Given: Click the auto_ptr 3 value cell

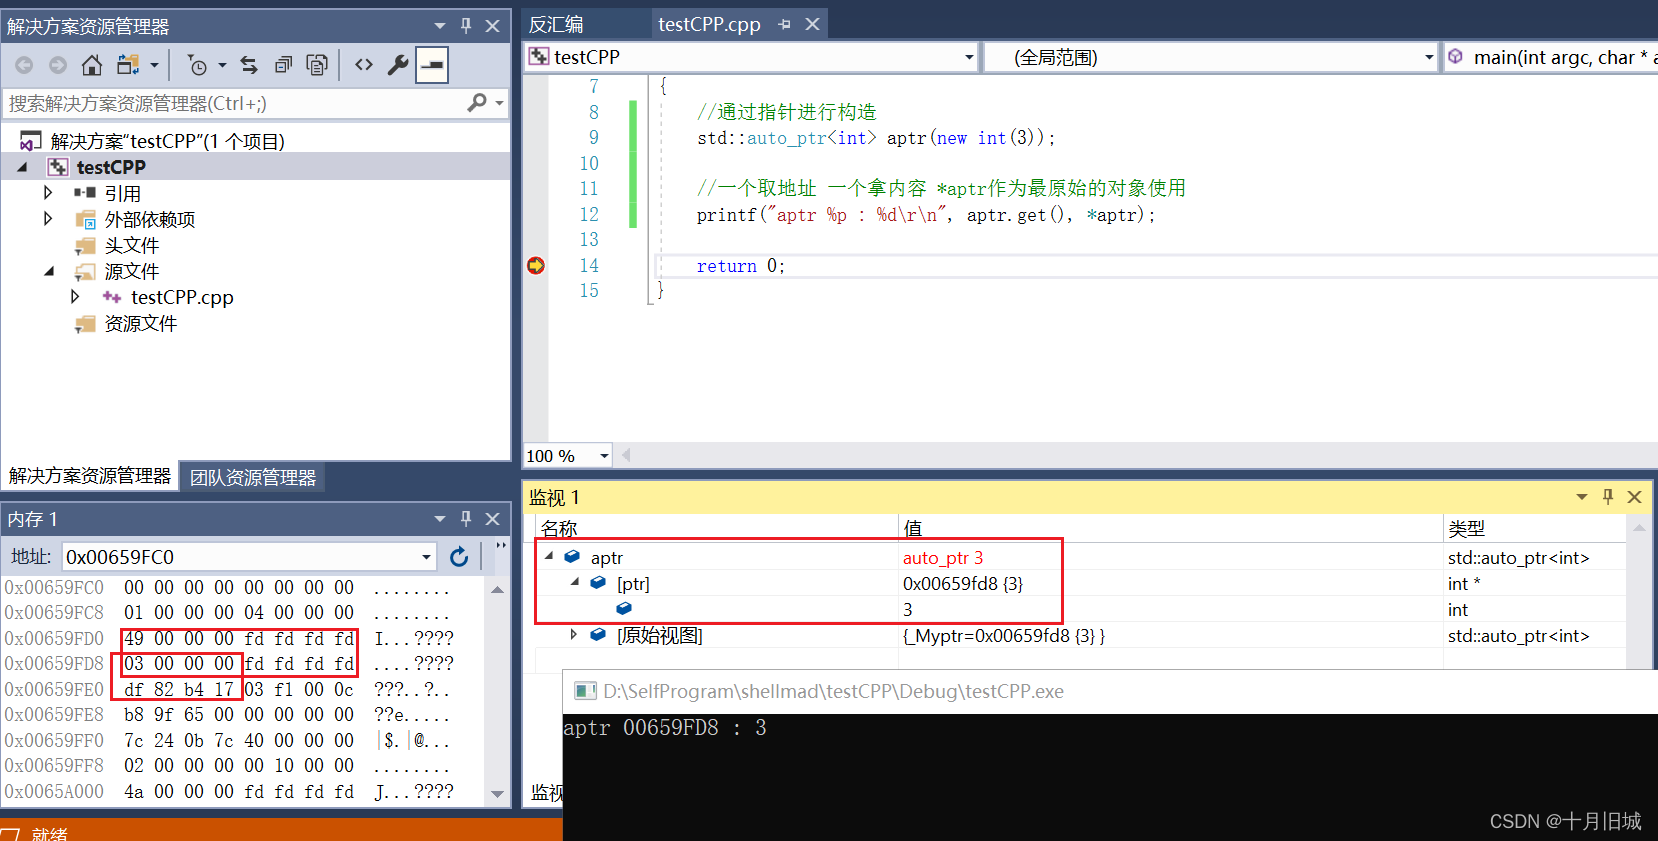Looking at the screenshot, I should 943,558.
